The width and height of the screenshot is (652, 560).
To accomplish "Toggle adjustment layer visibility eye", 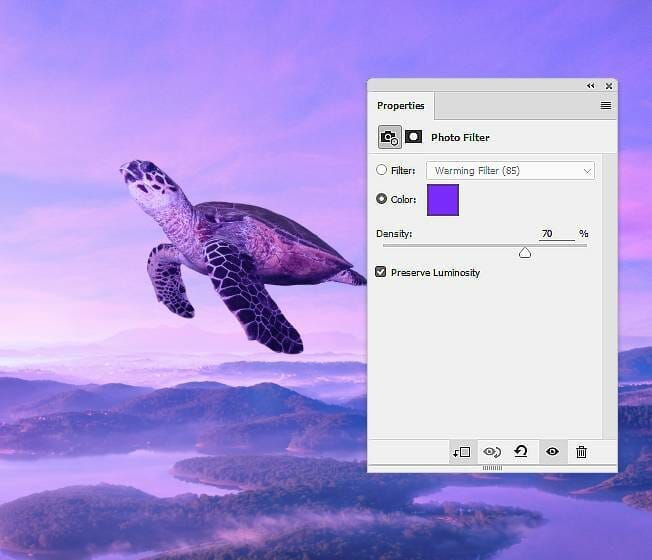I will [551, 452].
